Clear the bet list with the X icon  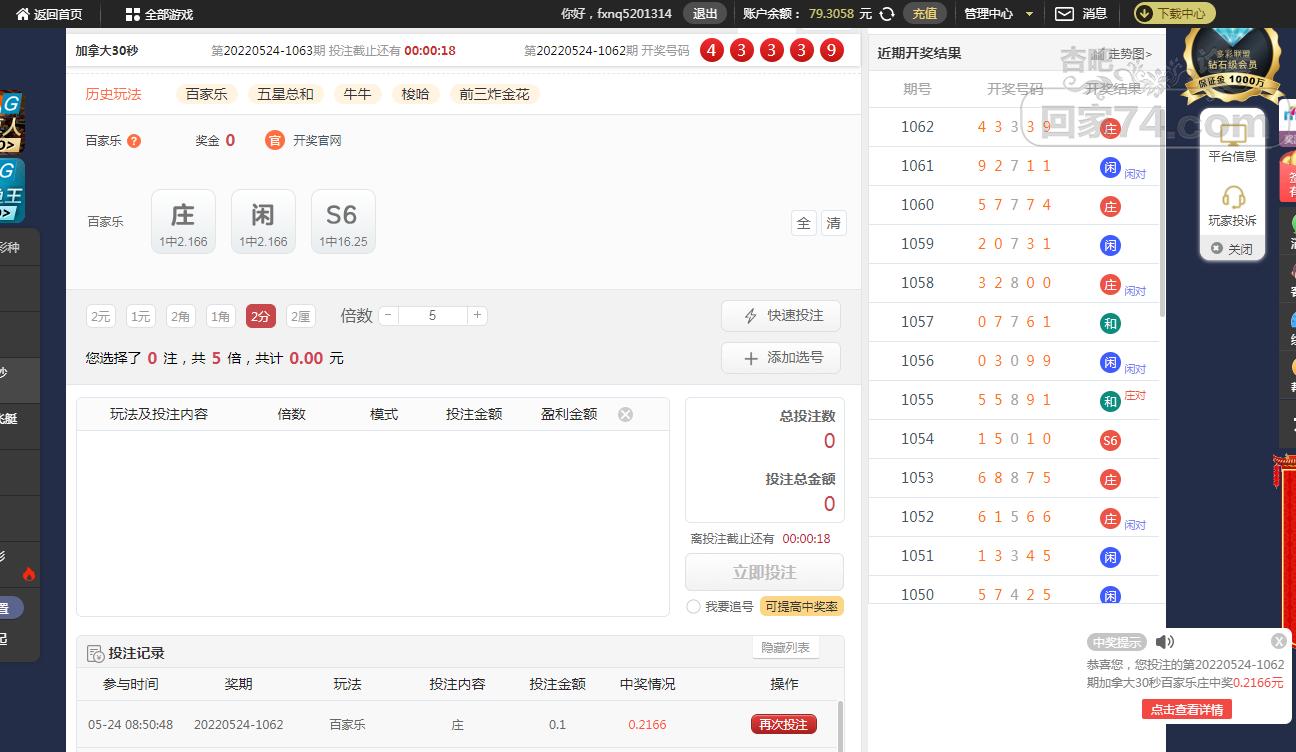(x=625, y=414)
